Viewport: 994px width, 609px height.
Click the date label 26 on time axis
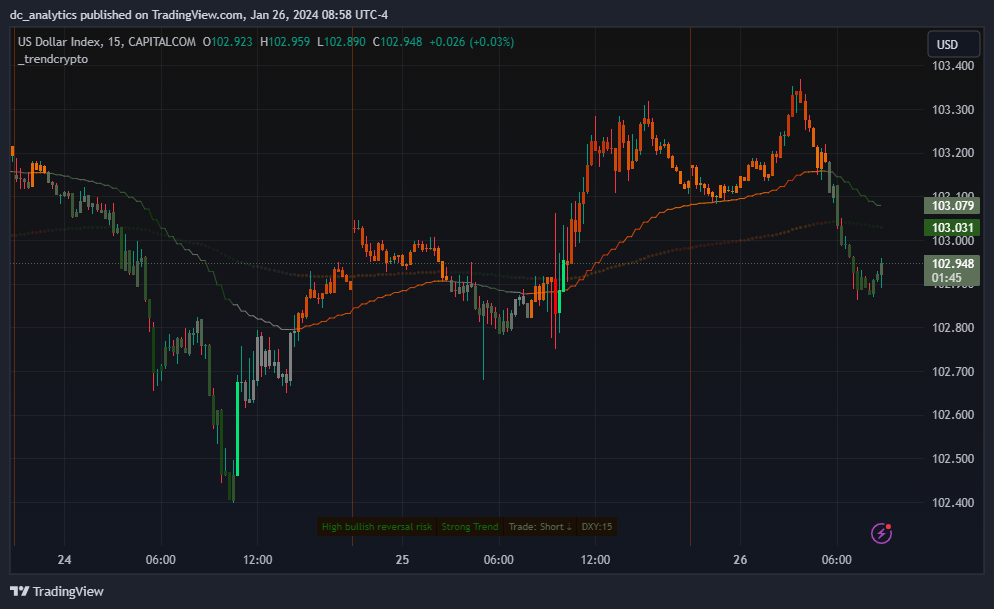pyautogui.click(x=740, y=560)
